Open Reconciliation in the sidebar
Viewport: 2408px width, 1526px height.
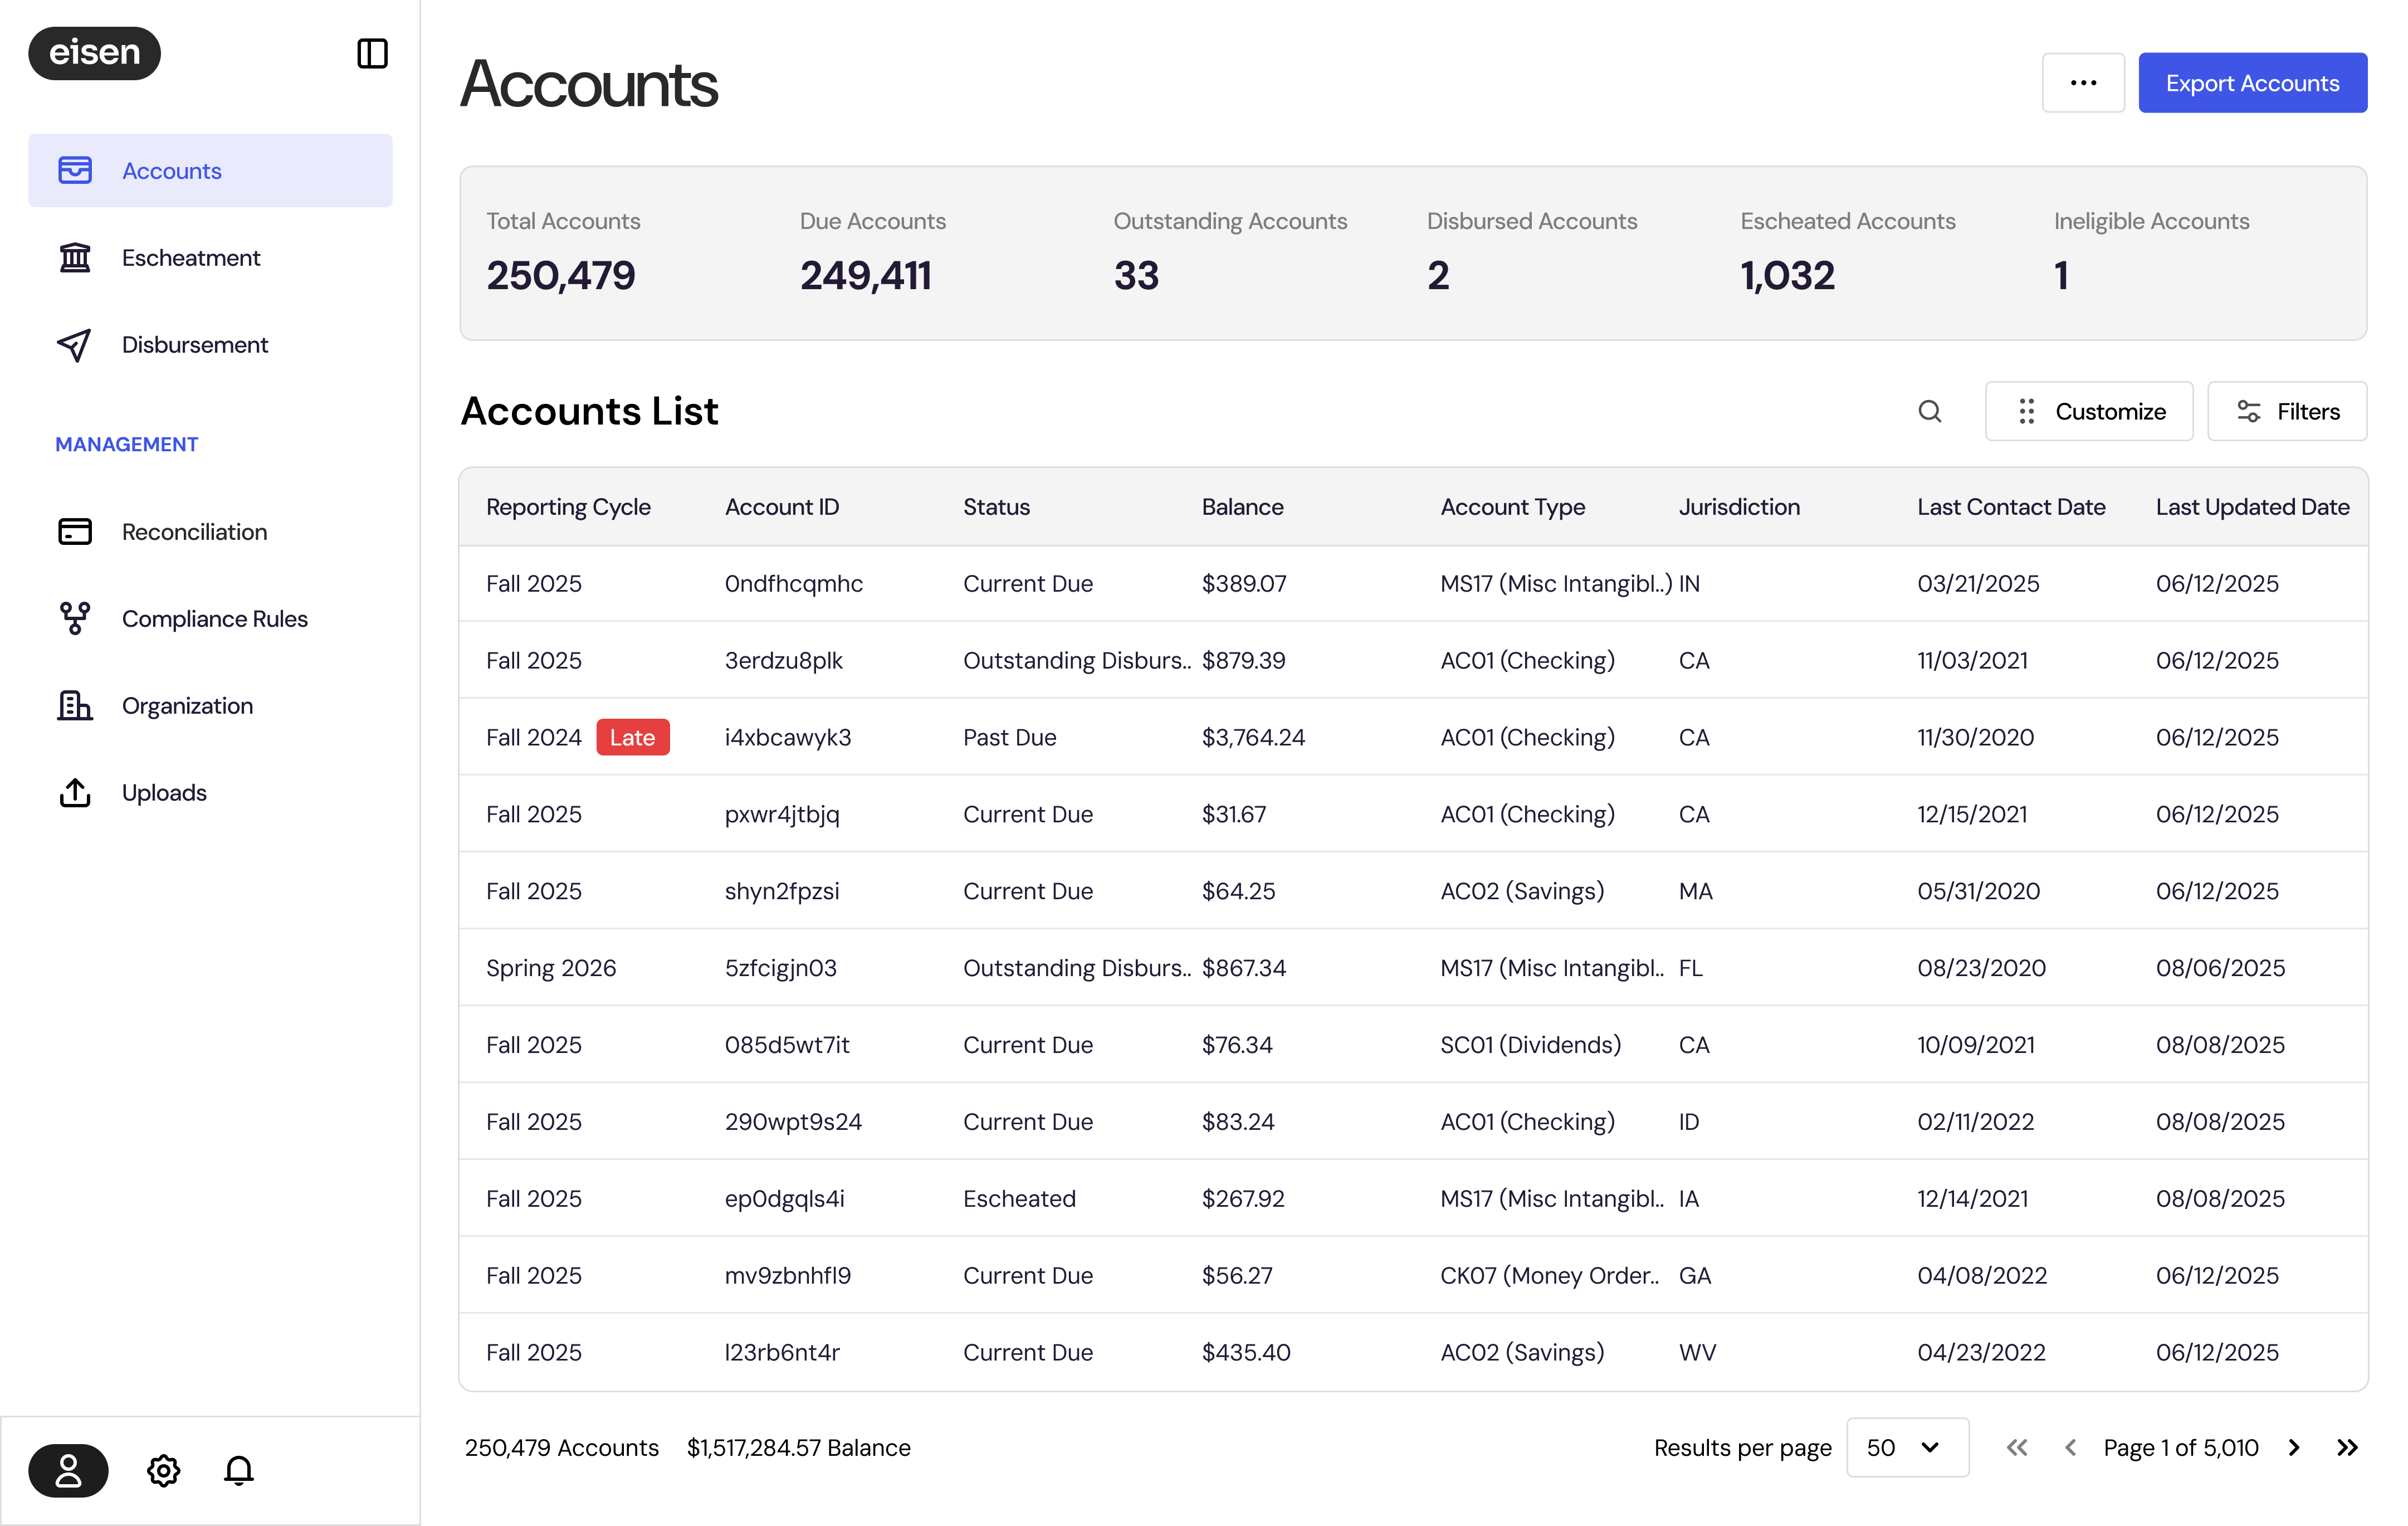(194, 532)
